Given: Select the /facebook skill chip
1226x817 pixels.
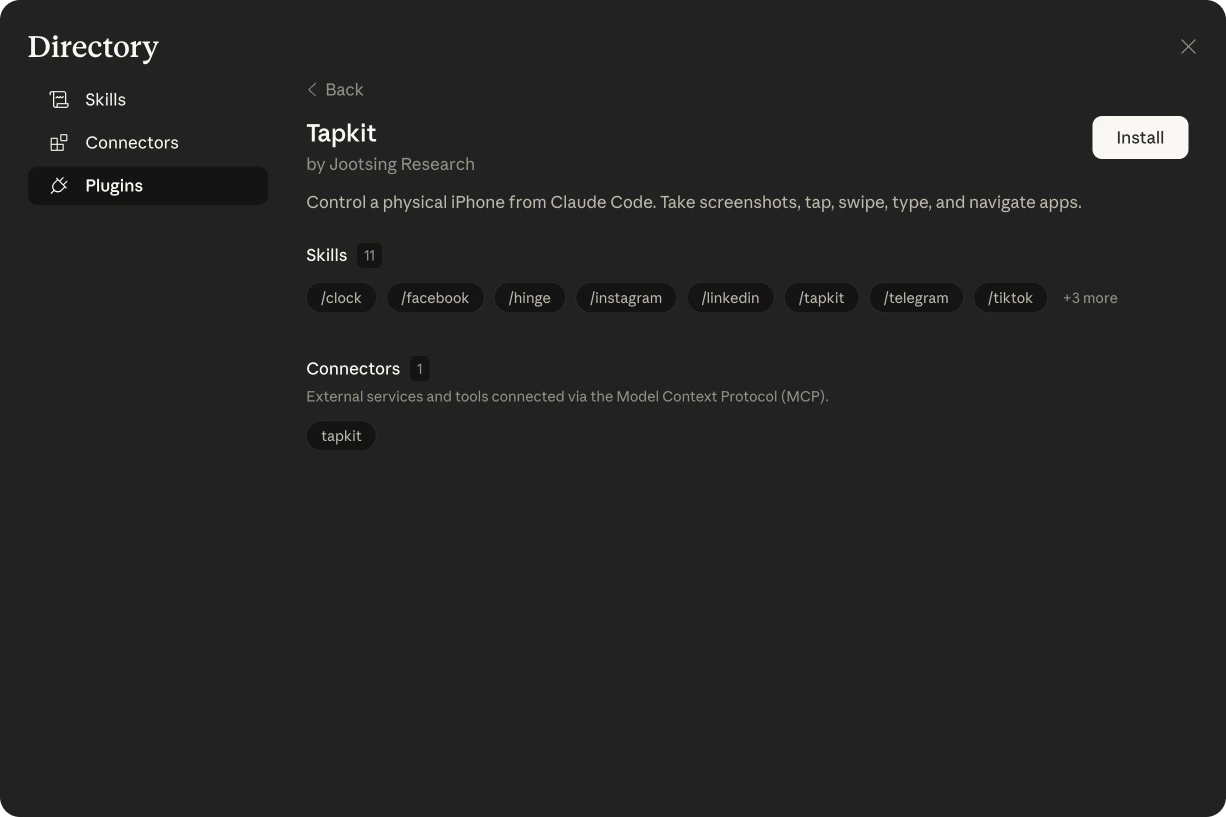Looking at the screenshot, I should (435, 297).
